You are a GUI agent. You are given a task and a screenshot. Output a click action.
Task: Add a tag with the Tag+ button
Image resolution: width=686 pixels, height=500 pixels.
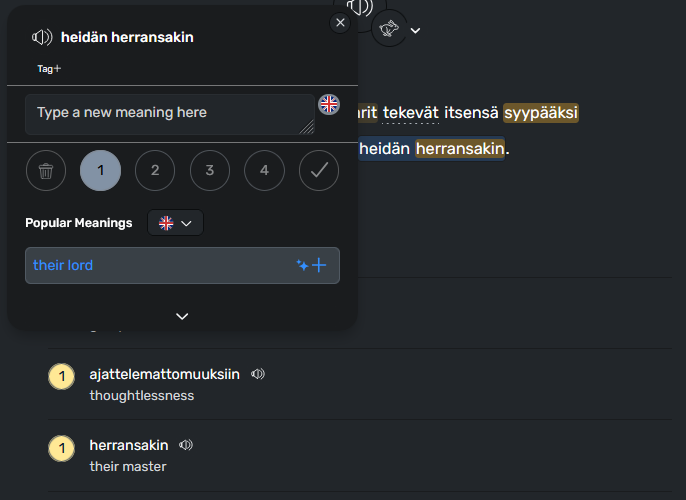[x=49, y=69]
